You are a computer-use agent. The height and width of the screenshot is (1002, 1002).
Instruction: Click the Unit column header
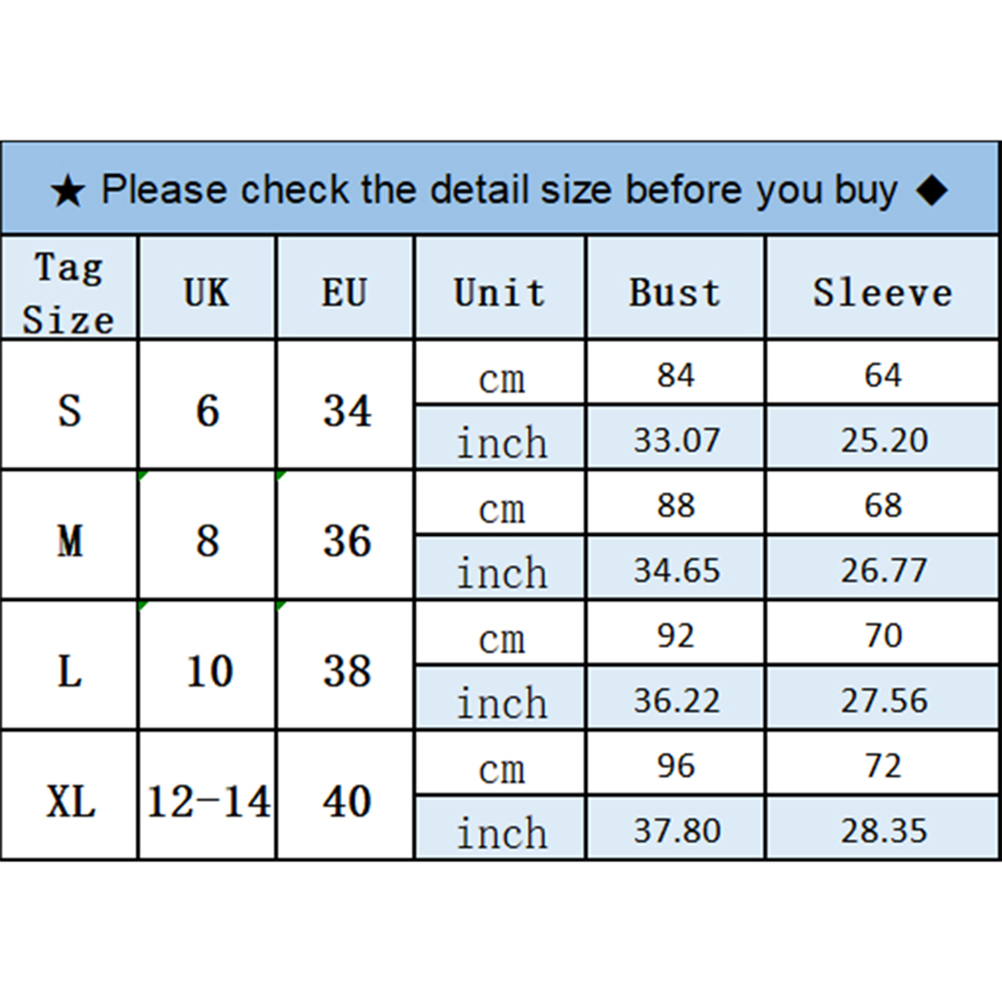pyautogui.click(x=500, y=292)
